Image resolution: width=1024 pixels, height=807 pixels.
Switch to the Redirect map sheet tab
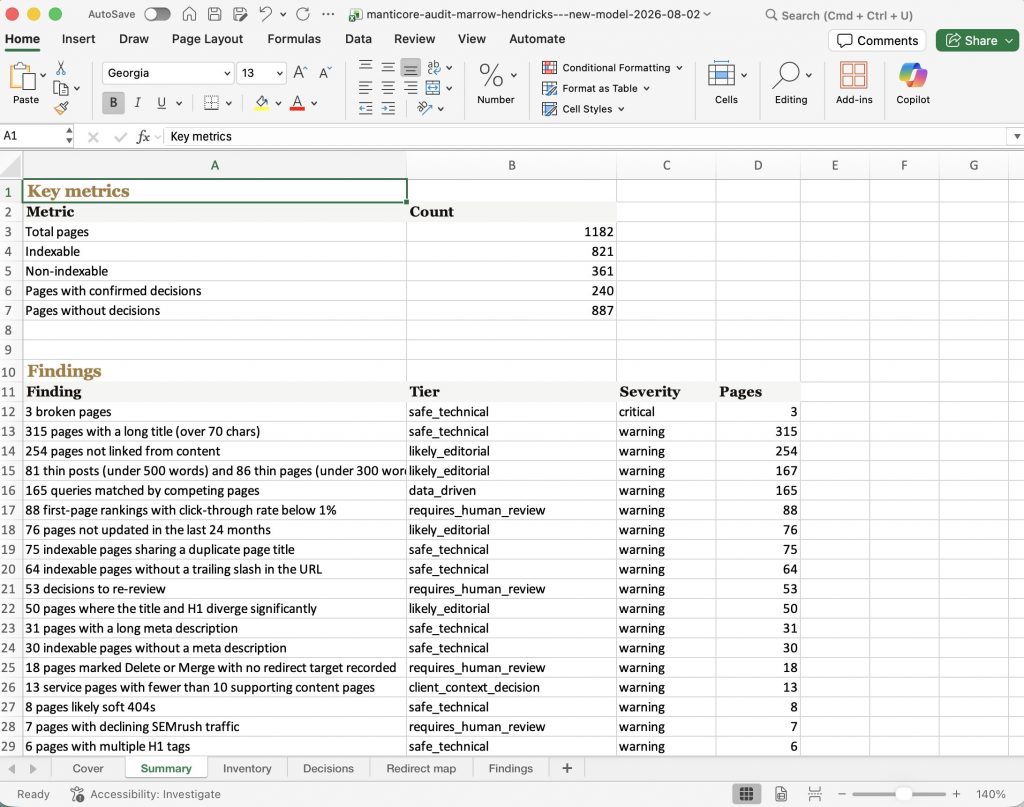tap(421, 768)
